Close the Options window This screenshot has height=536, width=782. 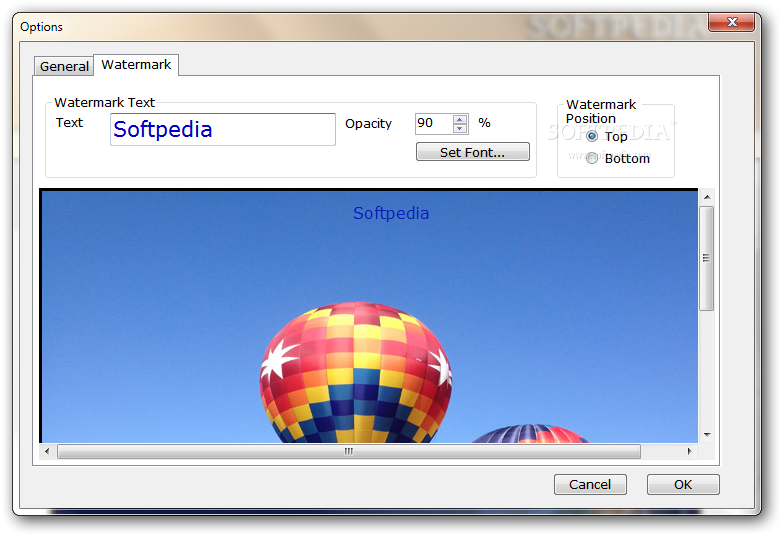point(732,22)
